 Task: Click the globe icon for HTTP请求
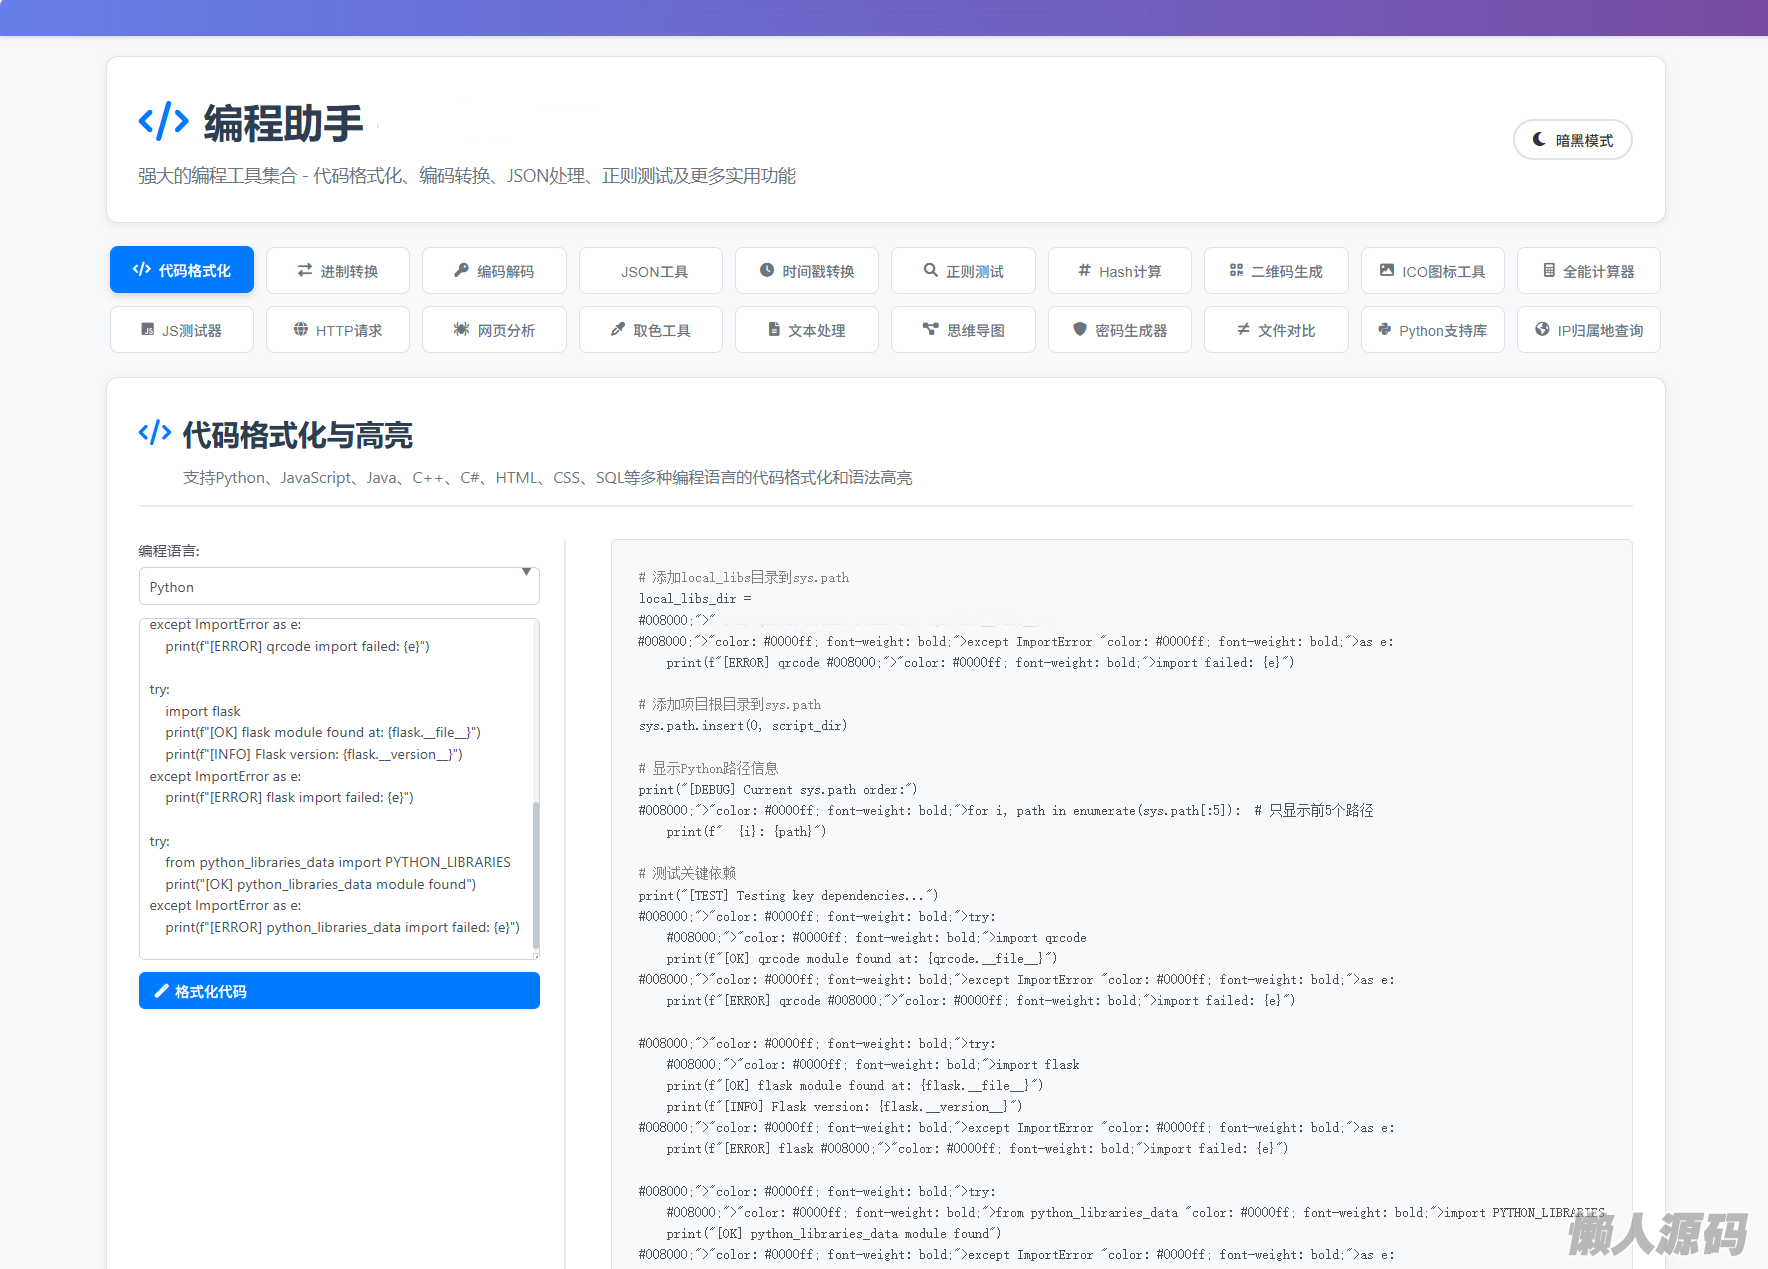pos(300,329)
